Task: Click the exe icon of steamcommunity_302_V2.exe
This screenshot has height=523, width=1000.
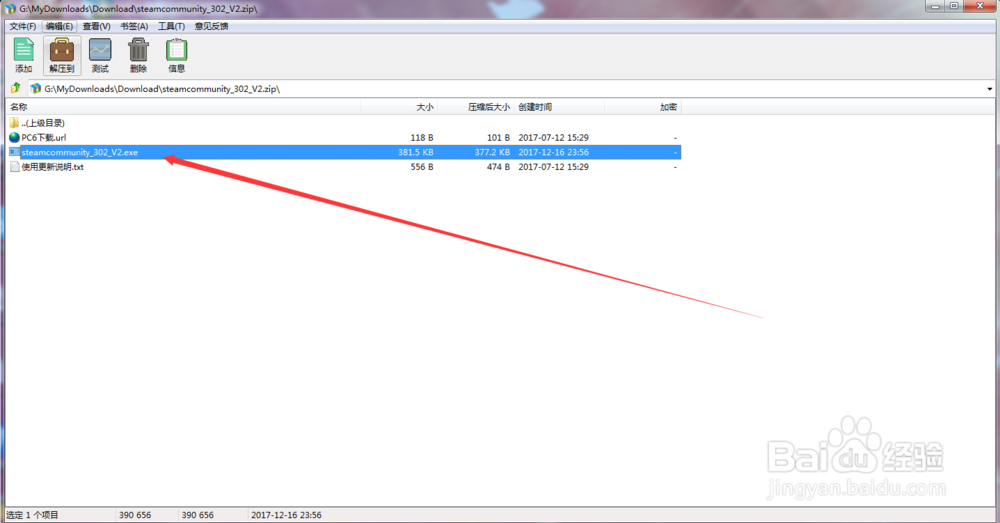Action: pyautogui.click(x=14, y=152)
